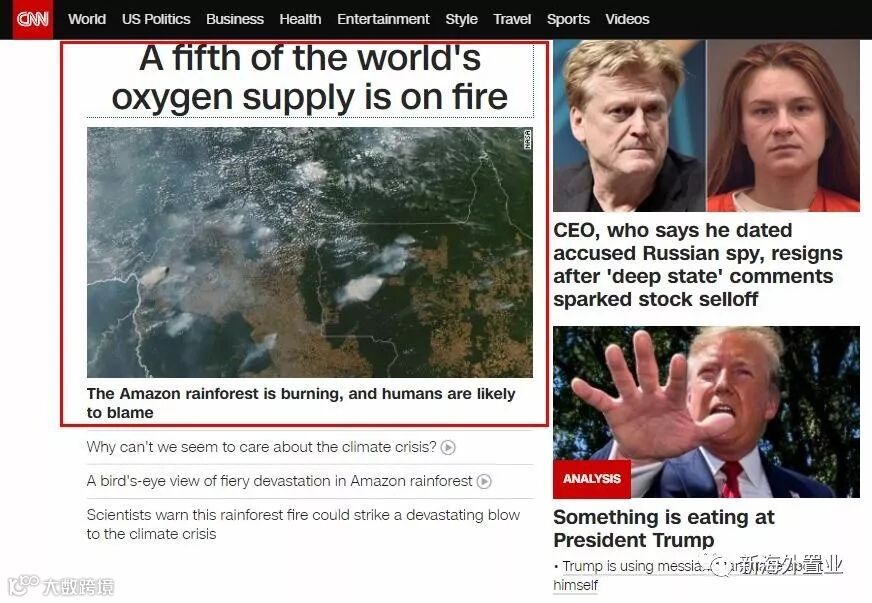Select the Health nav item
The image size is (872, 603).
(x=300, y=19)
